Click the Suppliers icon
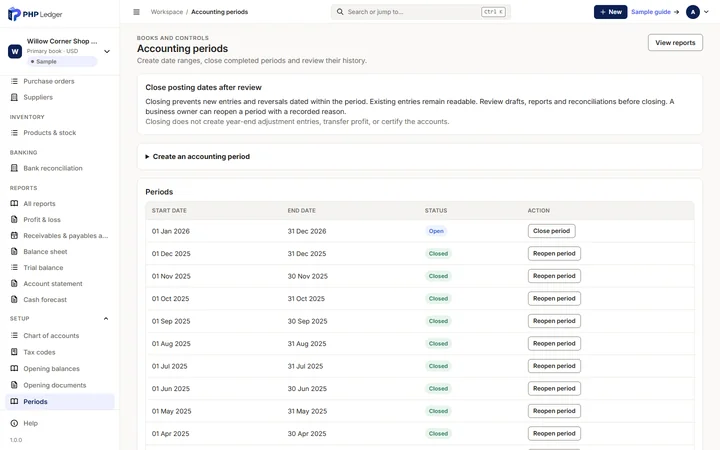This screenshot has width=720, height=450. click(x=14, y=97)
